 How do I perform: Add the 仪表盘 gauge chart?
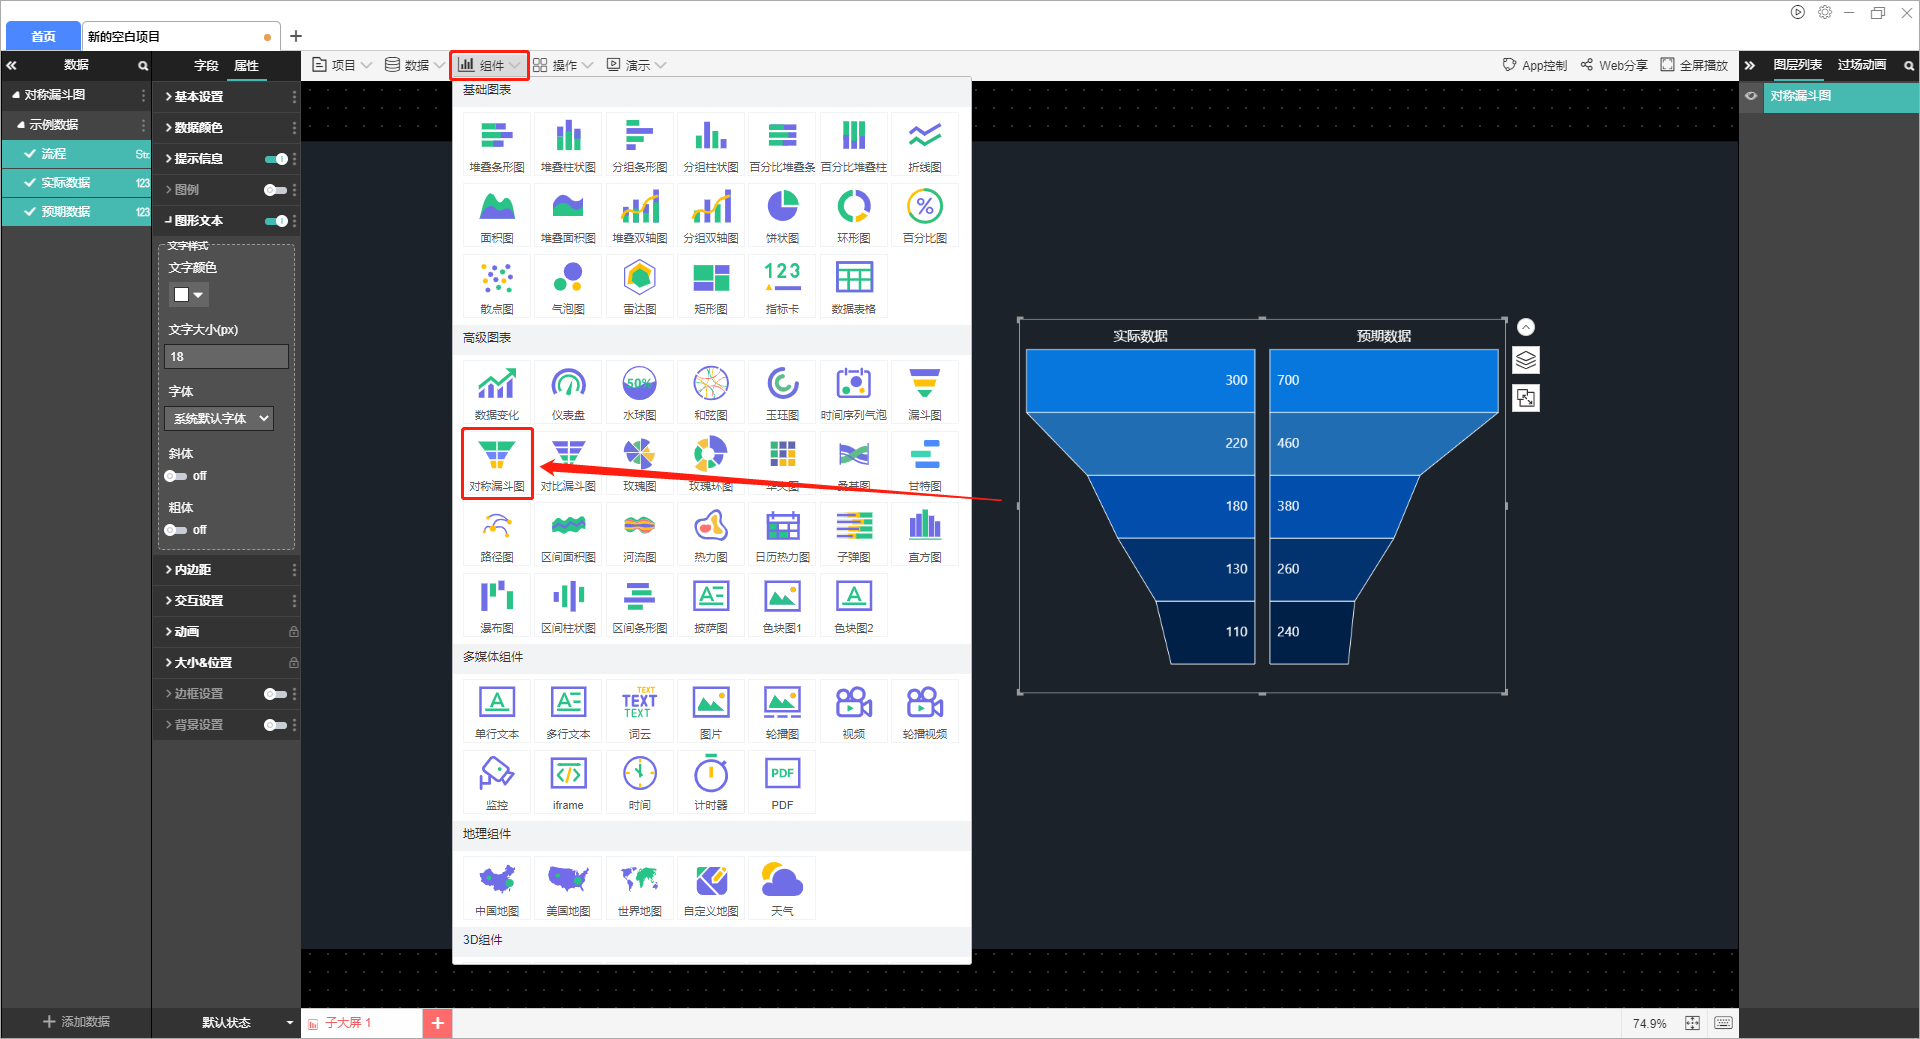click(568, 392)
